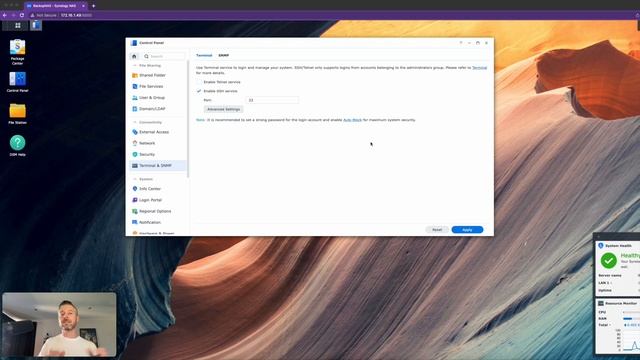This screenshot has height=360, width=640.
Task: Click the Network sidebar icon
Action: [135, 143]
